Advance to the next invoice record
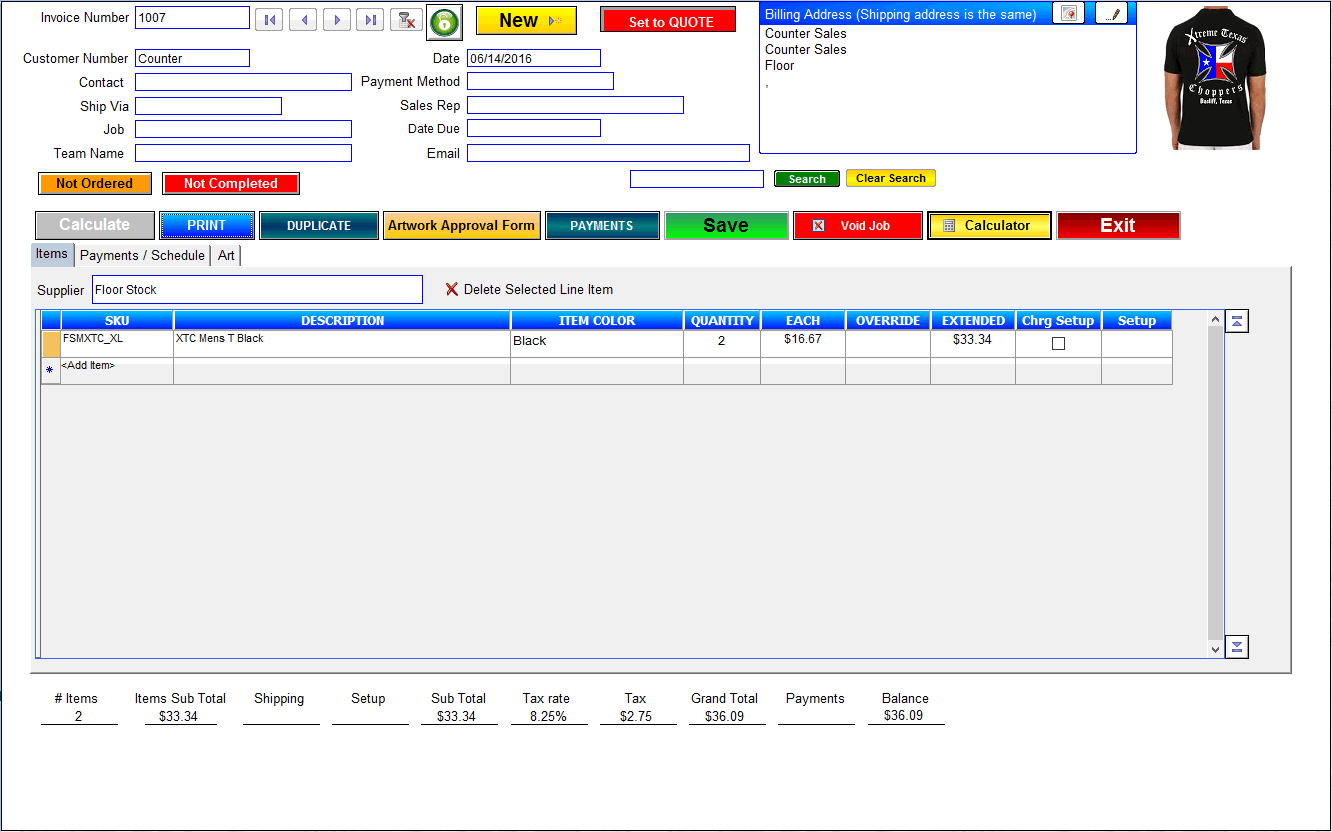 [x=337, y=20]
